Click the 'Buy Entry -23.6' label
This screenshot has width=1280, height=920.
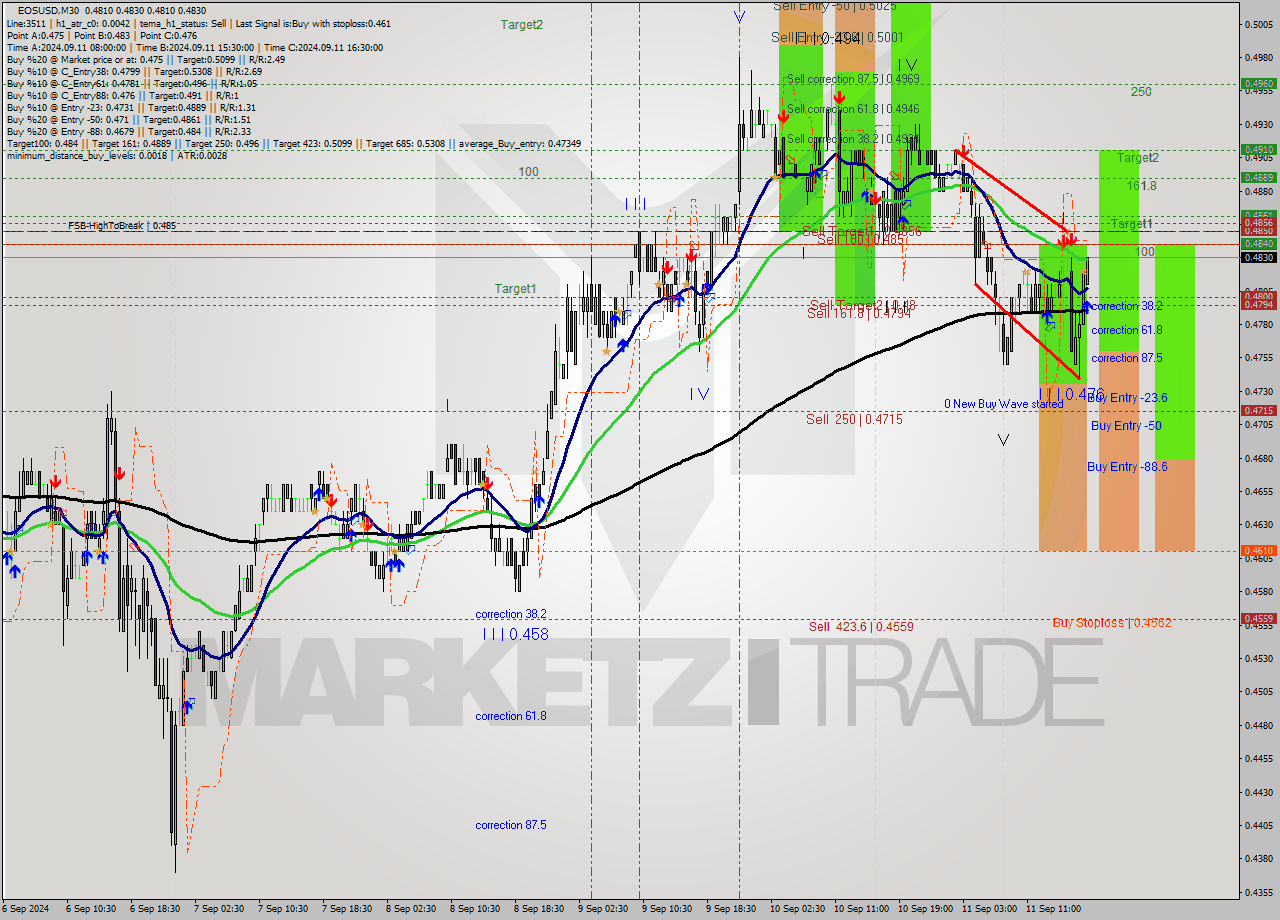click(1127, 398)
